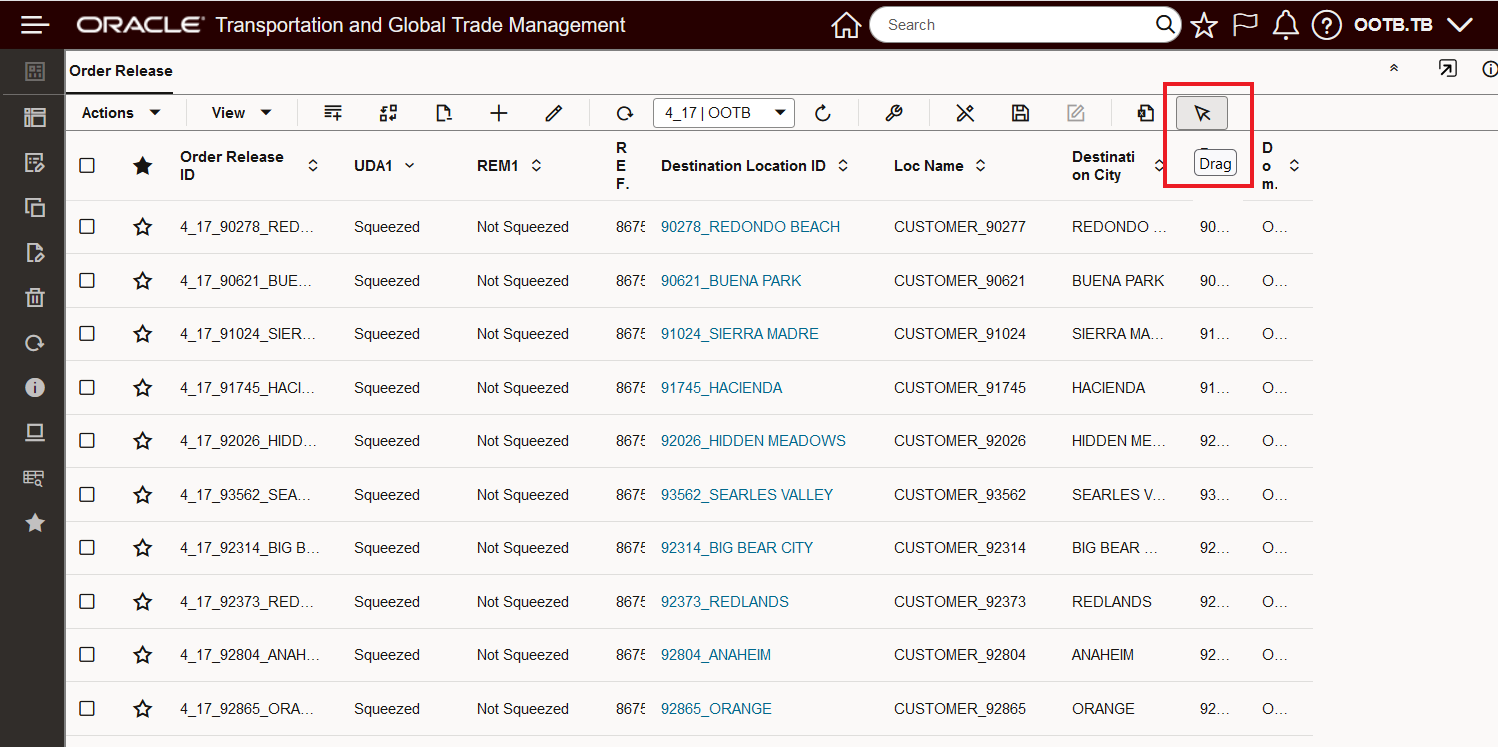Open Favorites star in the top header
Viewport: 1498px width, 747px height.
(x=1204, y=25)
